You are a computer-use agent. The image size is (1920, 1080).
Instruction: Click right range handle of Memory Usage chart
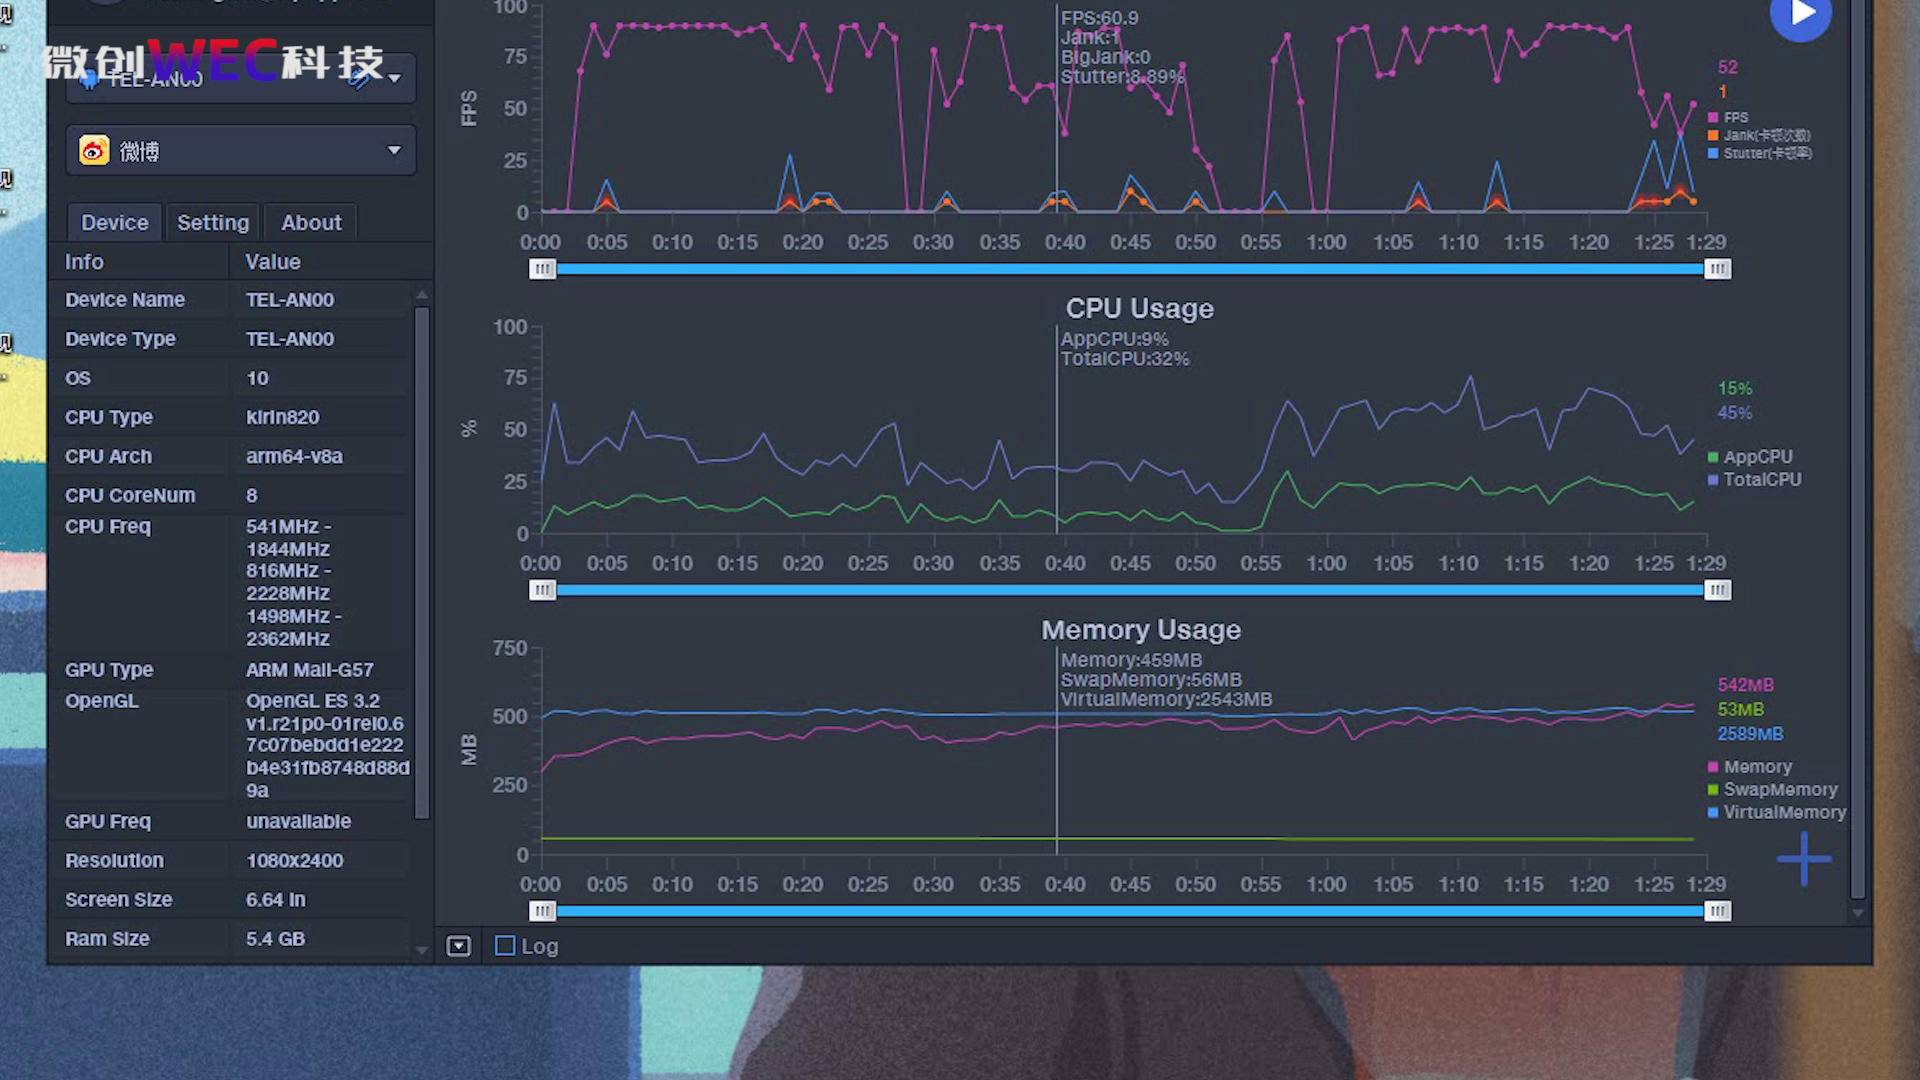pyautogui.click(x=1717, y=911)
